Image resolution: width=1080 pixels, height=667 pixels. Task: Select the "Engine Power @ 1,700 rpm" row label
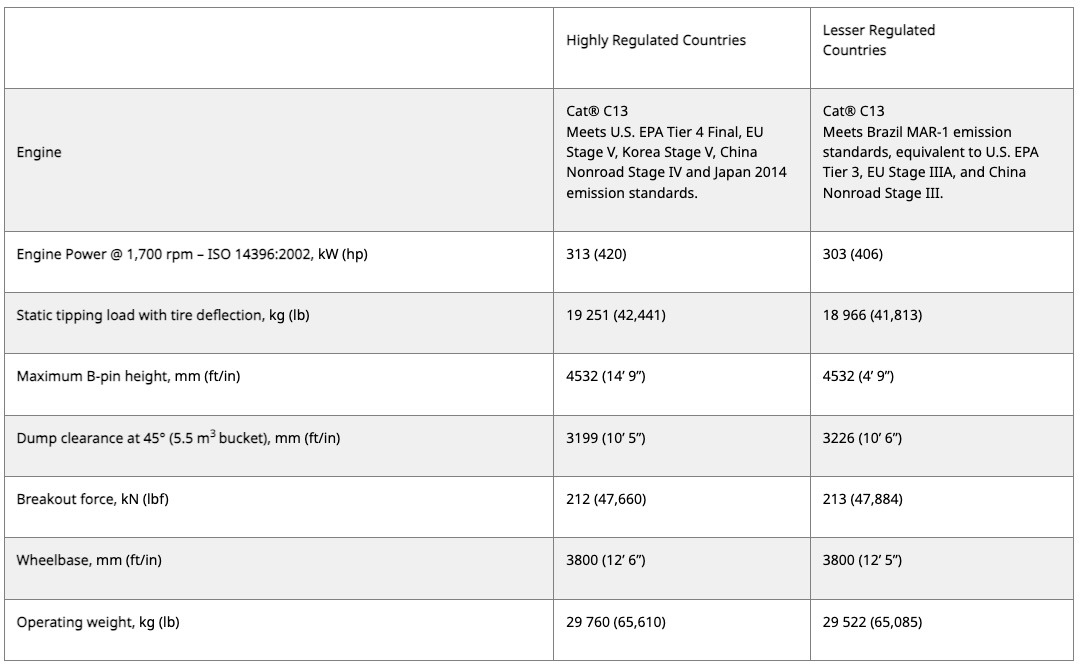click(192, 254)
